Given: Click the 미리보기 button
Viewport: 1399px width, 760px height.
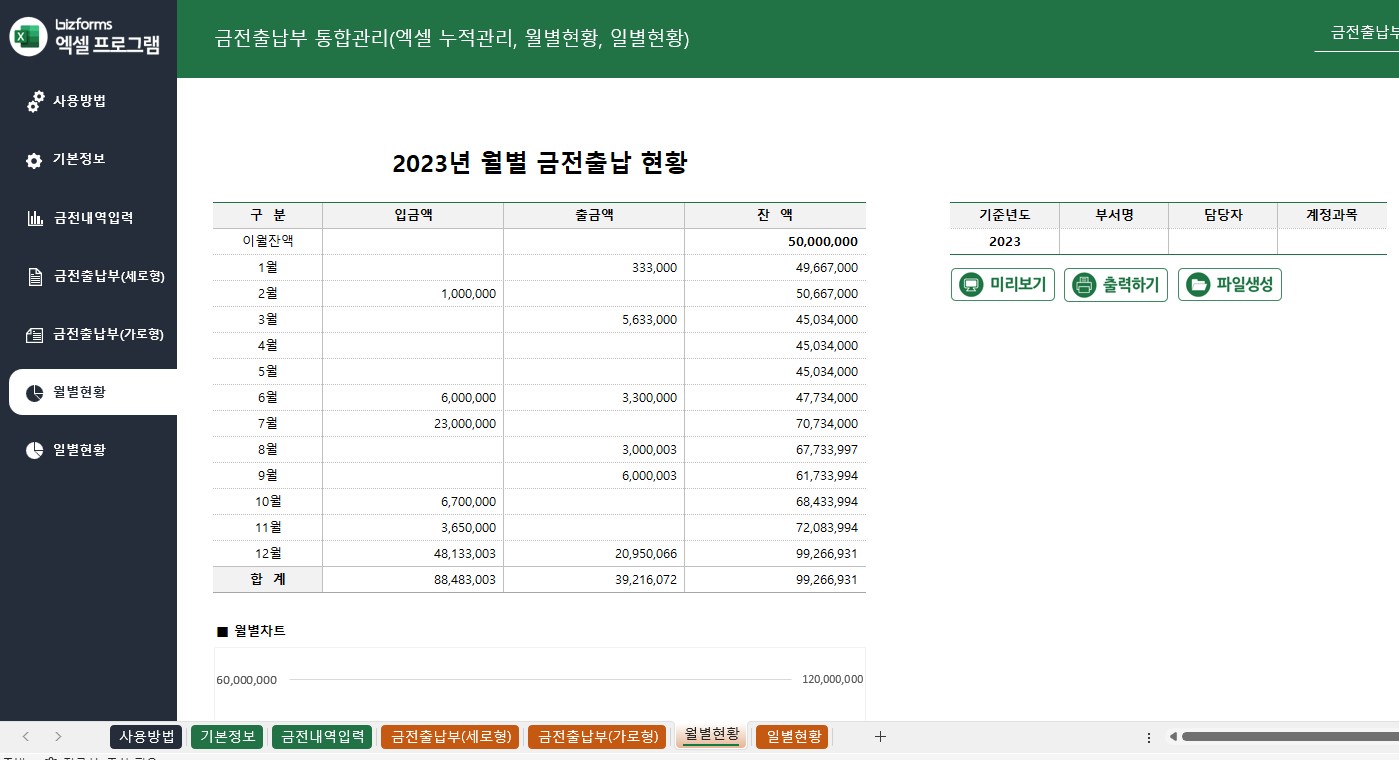Looking at the screenshot, I should tap(1003, 285).
